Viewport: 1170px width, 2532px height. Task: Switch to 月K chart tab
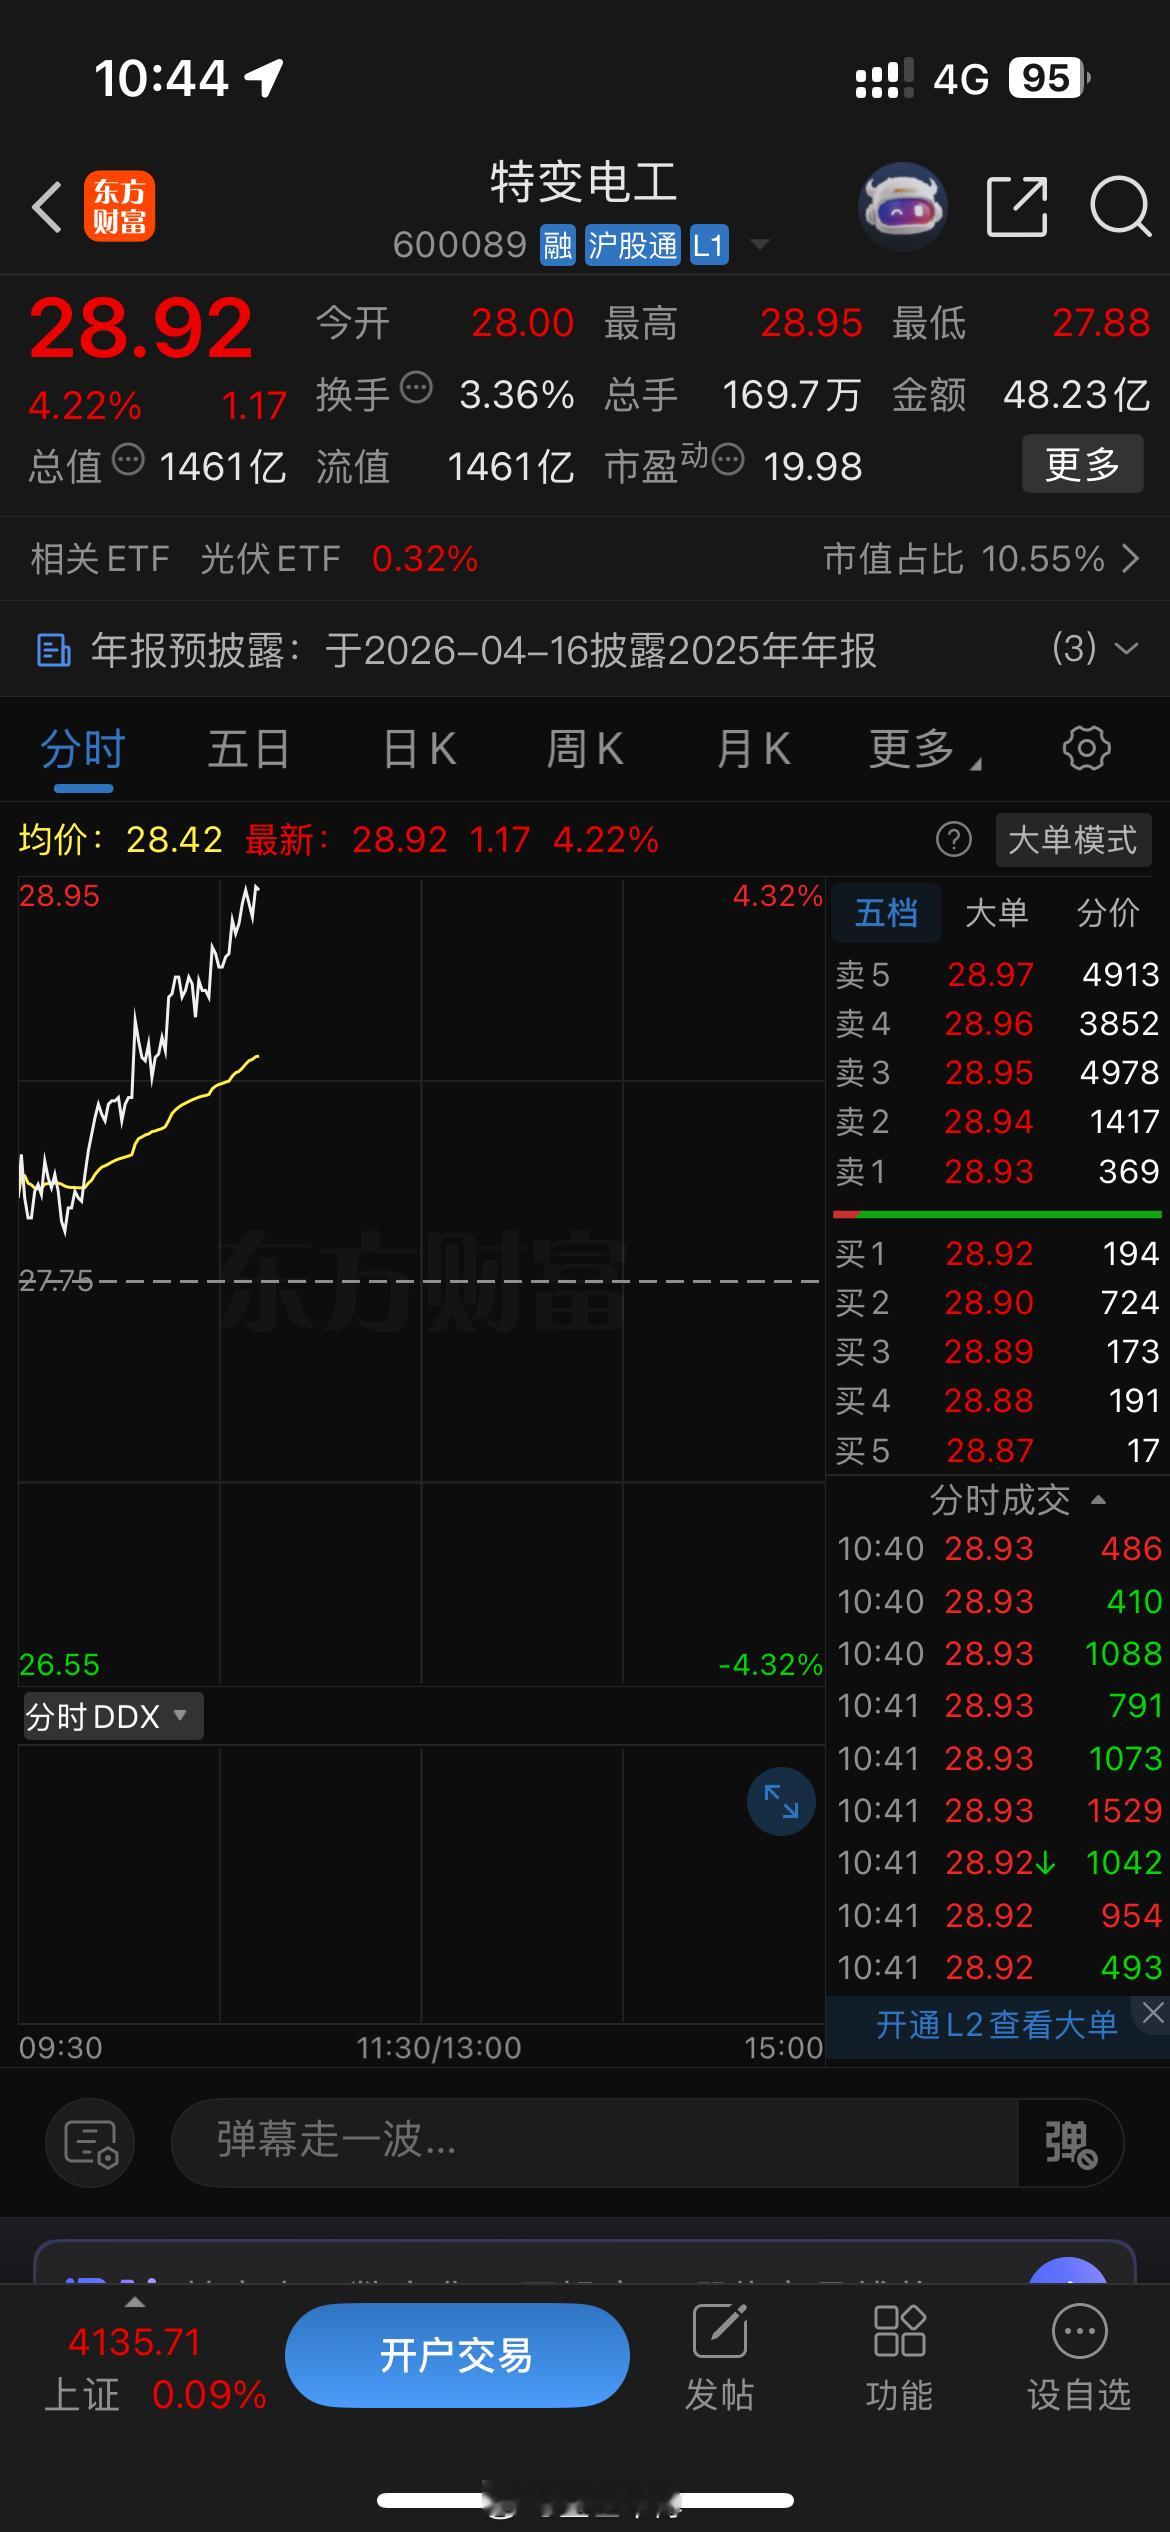coord(753,749)
